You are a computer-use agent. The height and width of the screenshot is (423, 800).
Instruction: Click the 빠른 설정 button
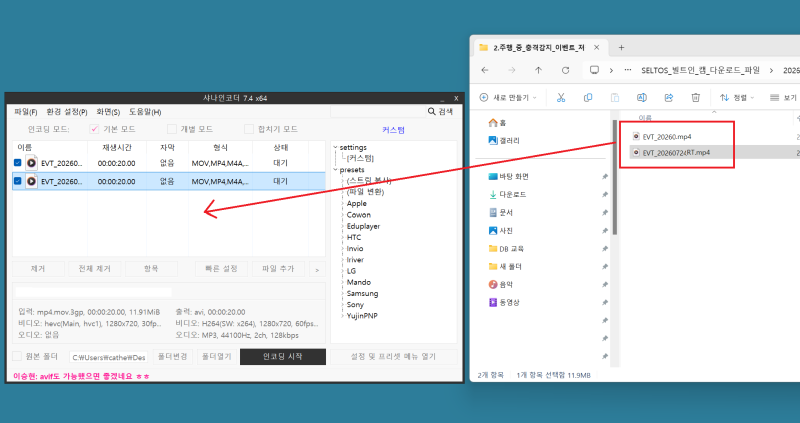[x=221, y=268]
